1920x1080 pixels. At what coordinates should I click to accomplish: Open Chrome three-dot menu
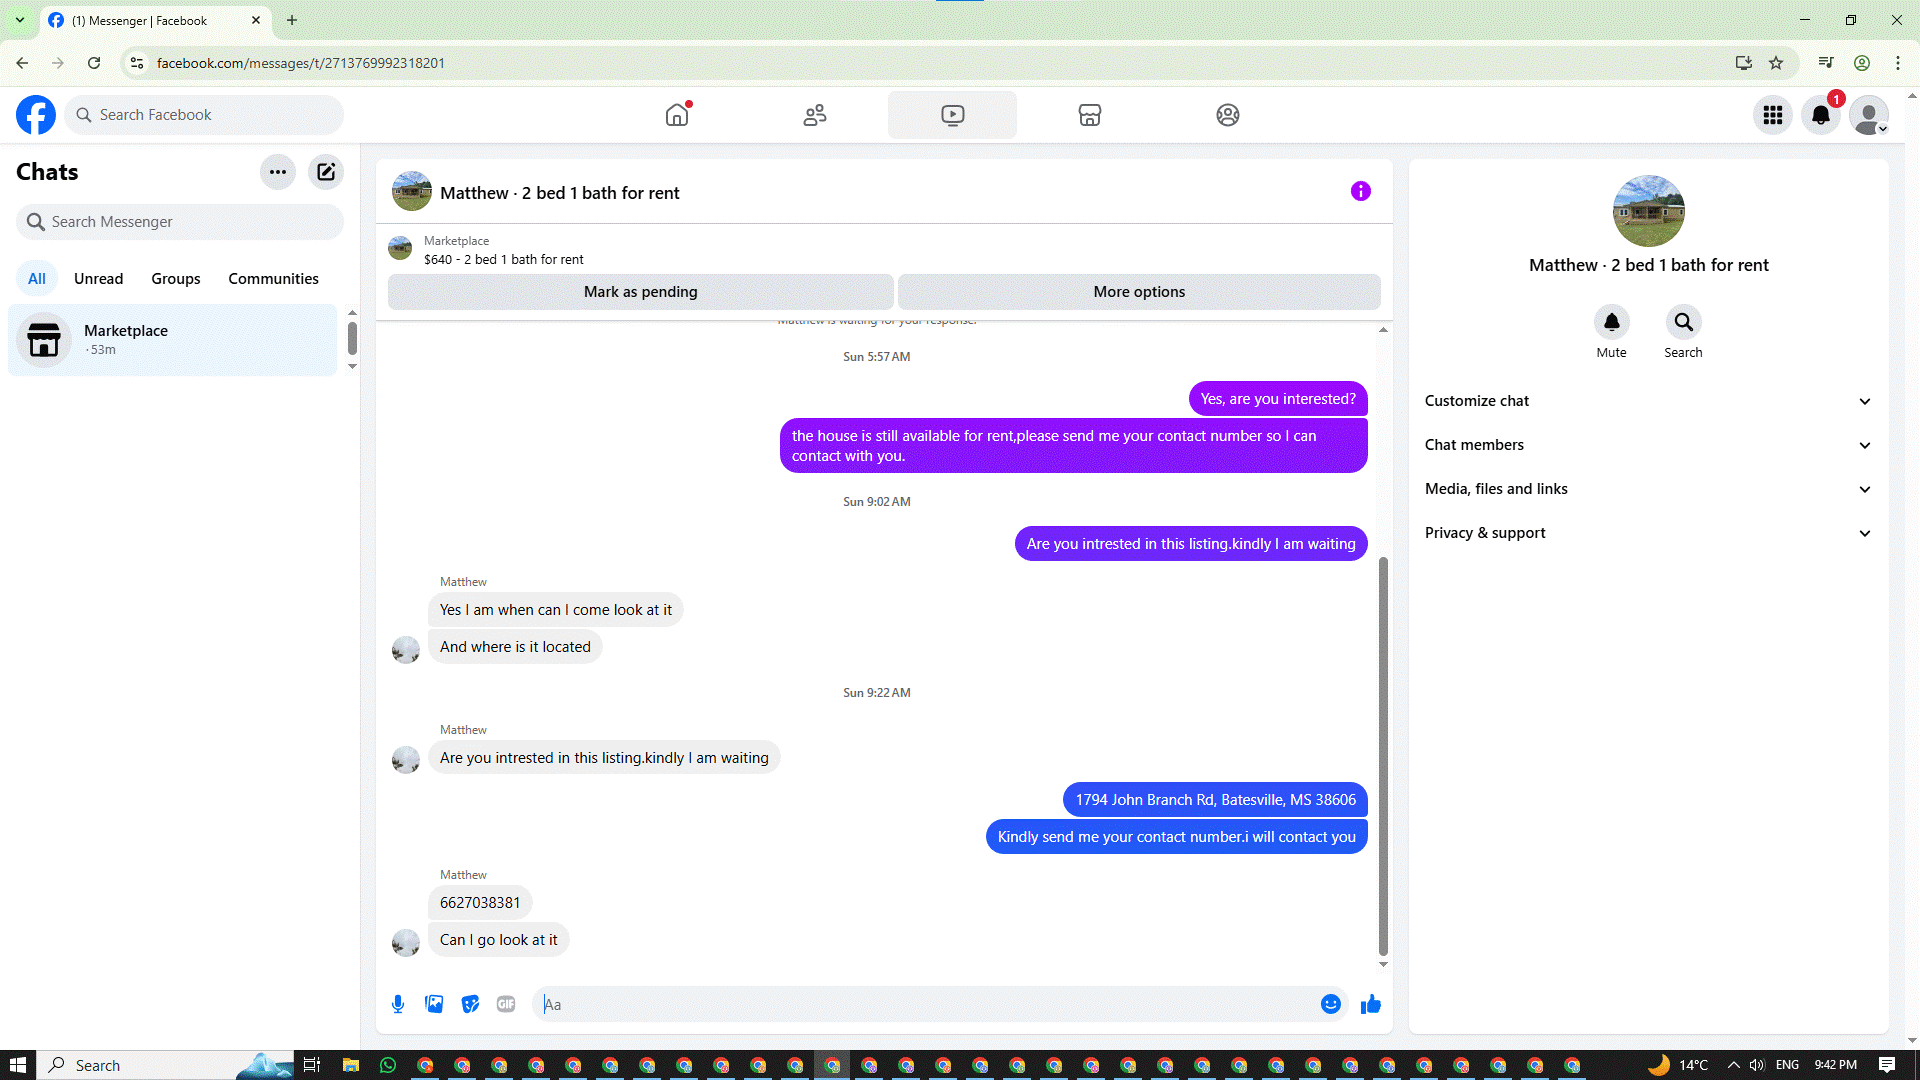click(x=1898, y=63)
